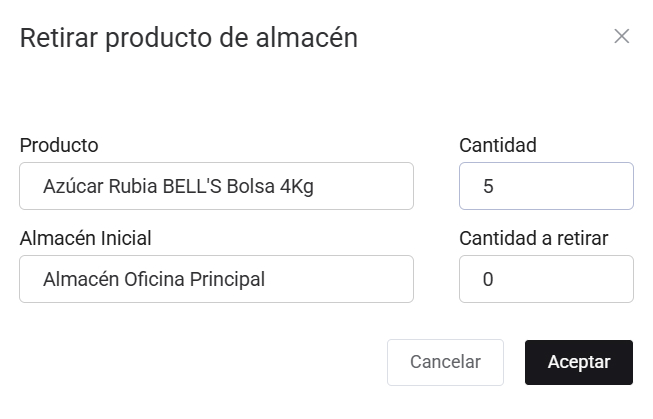This screenshot has width=653, height=419.
Task: Click the dialog title Retirar producto de almacén
Action: coord(189,38)
